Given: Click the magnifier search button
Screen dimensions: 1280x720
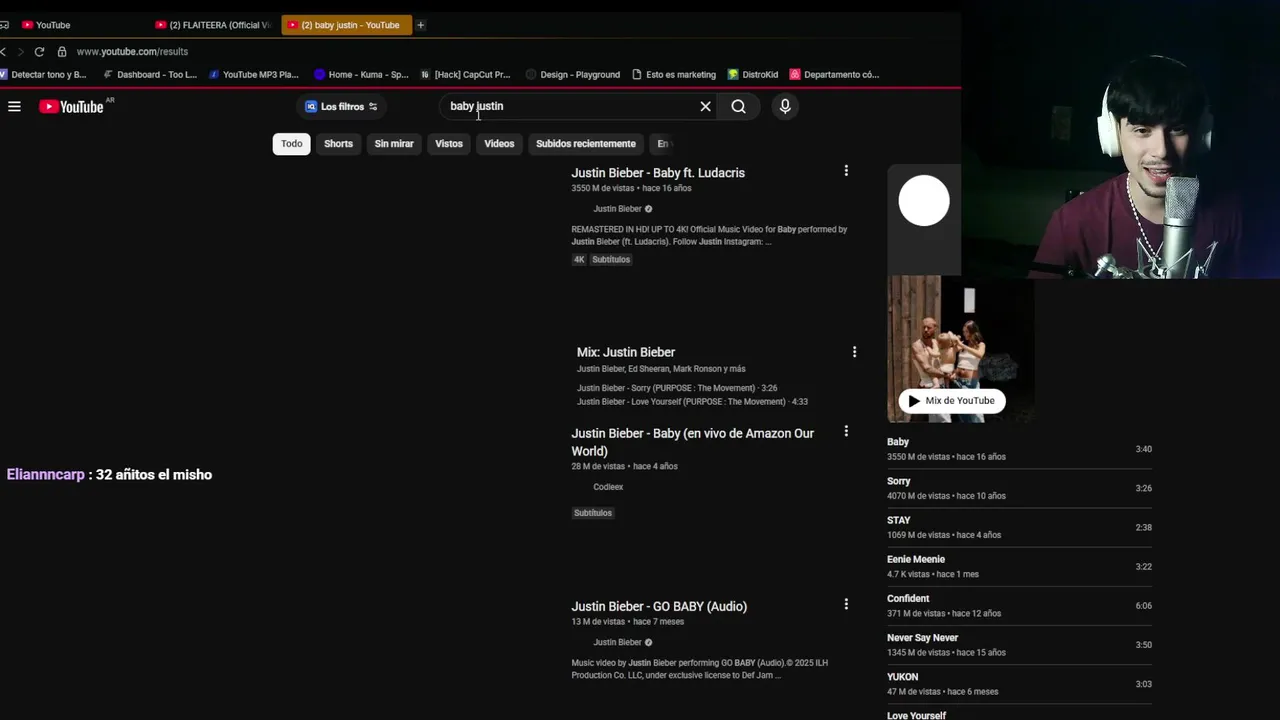Looking at the screenshot, I should [x=738, y=106].
